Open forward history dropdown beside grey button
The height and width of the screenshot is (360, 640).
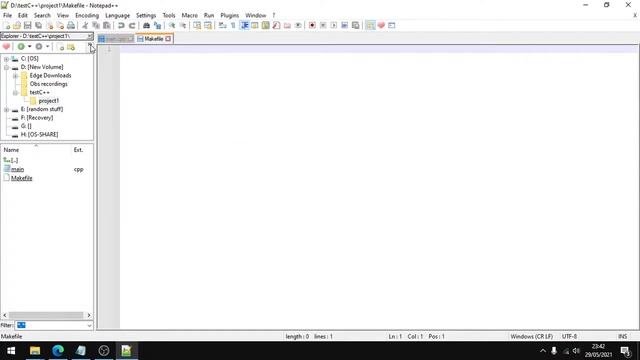point(47,47)
